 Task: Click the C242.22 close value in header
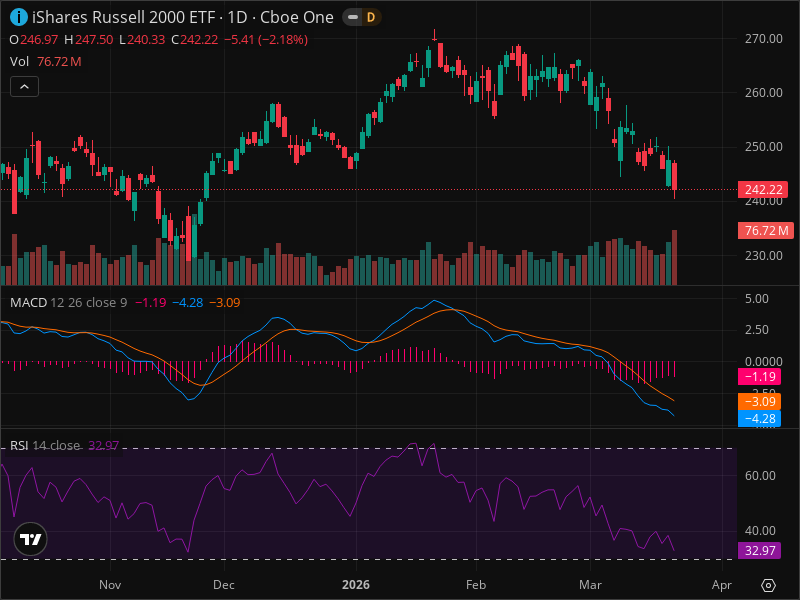click(194, 40)
